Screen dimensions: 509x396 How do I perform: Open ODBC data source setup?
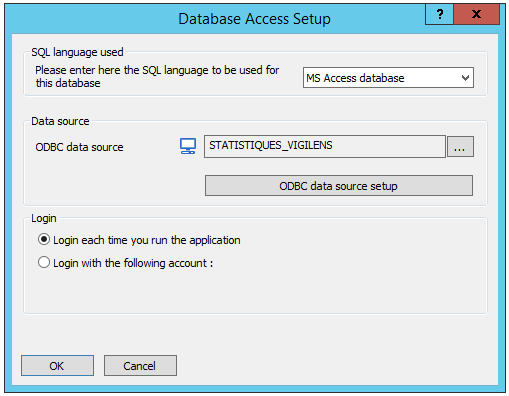coord(339,186)
